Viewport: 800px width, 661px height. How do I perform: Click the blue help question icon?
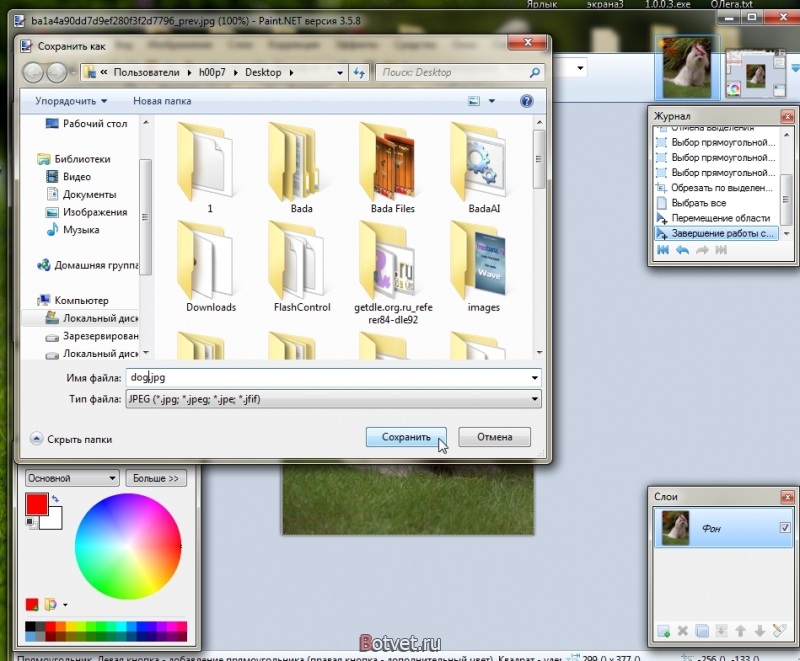click(527, 101)
